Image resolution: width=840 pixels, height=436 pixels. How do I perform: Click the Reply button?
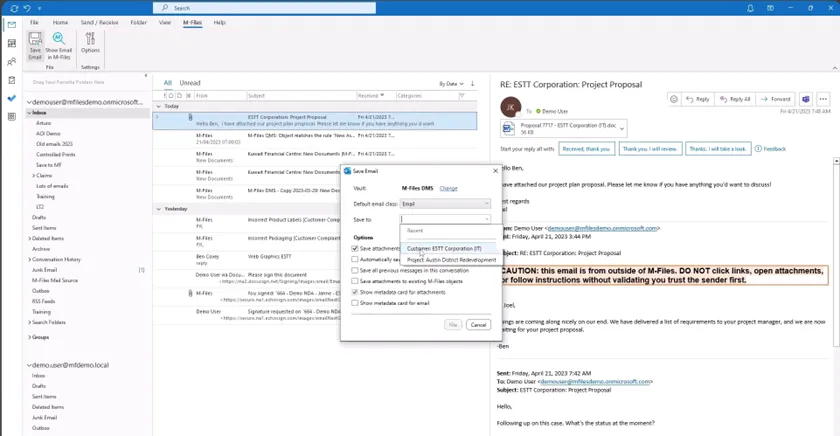[x=698, y=99]
